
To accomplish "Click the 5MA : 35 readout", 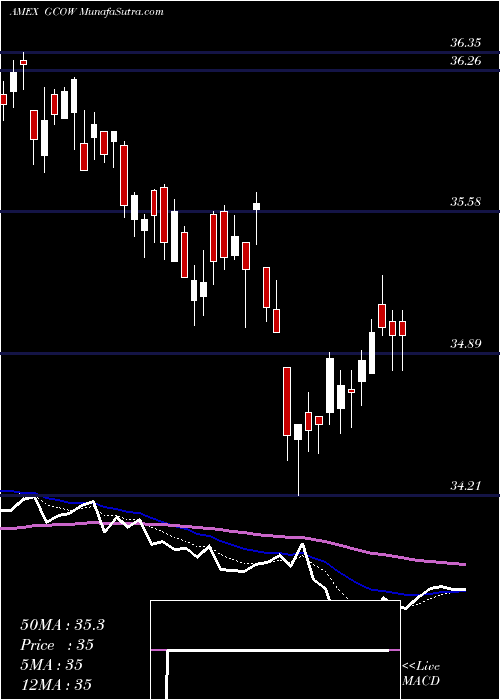I will point(52,665).
